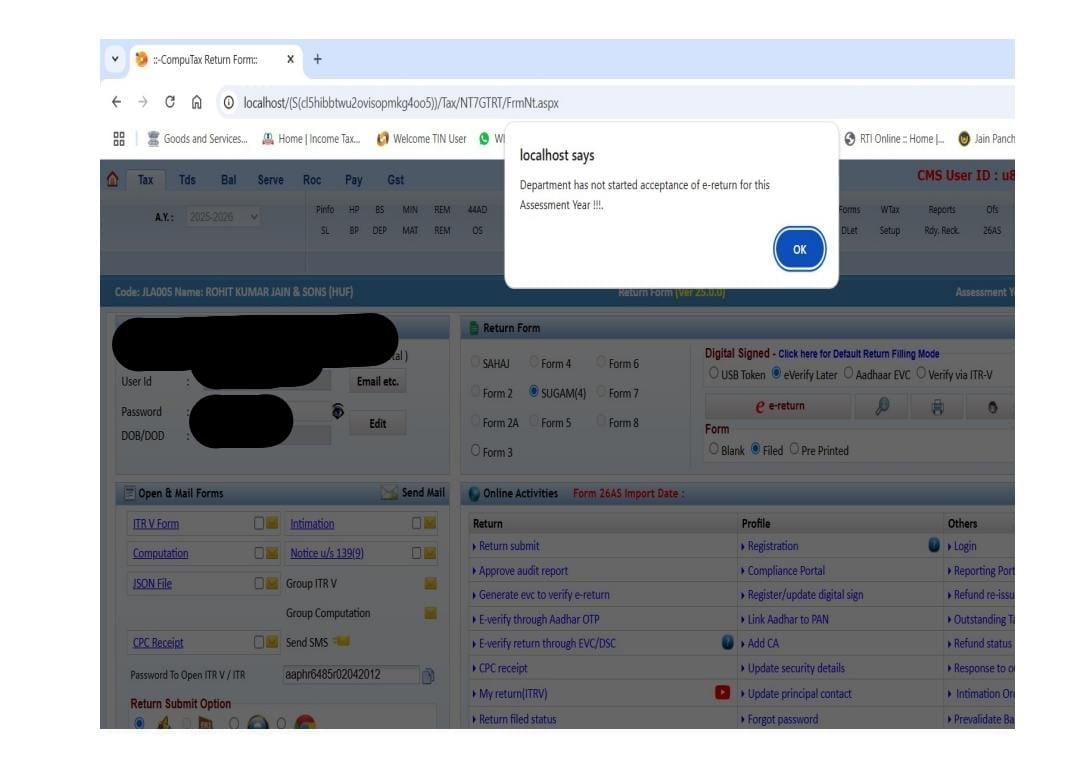Select the Aadhaar EVC radio button

click(x=848, y=373)
